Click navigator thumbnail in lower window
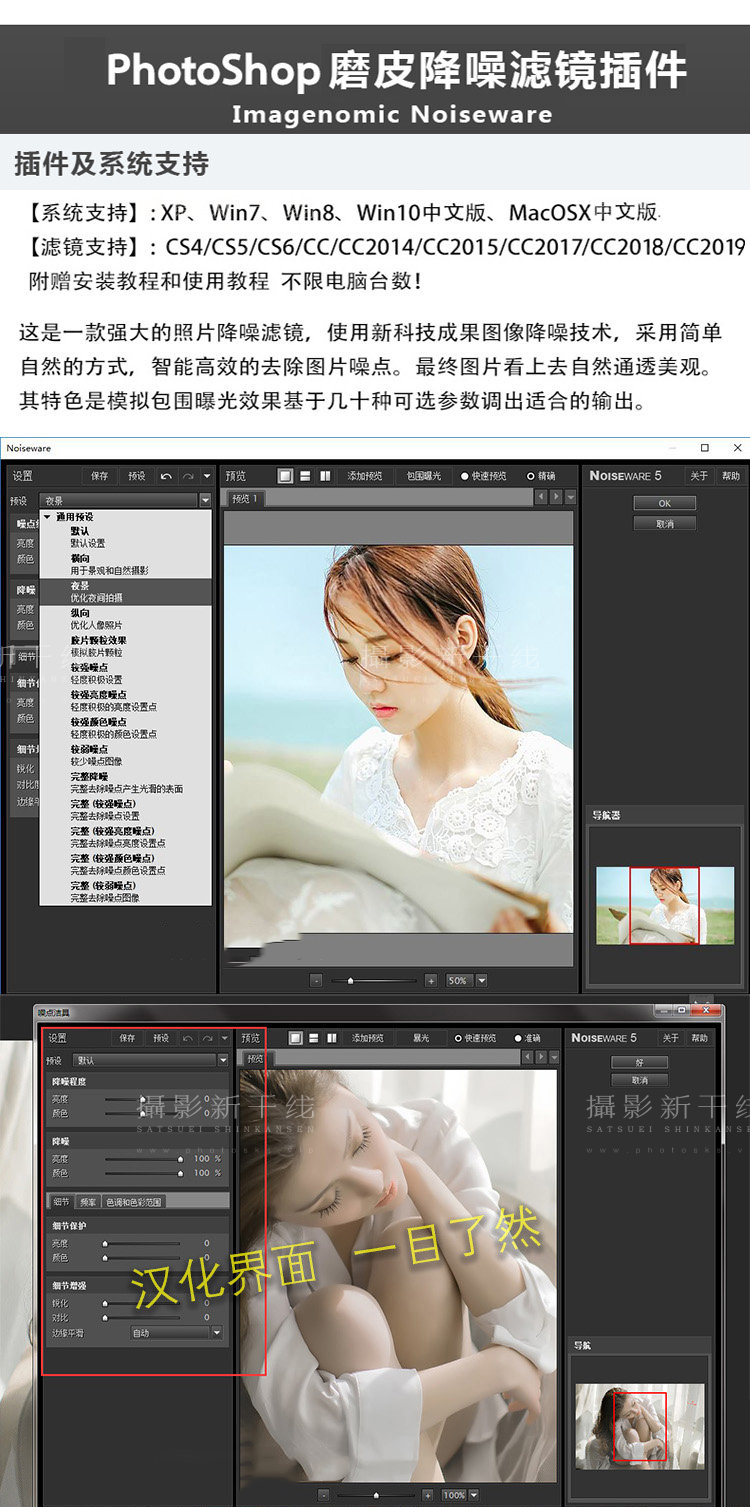 pos(640,1426)
